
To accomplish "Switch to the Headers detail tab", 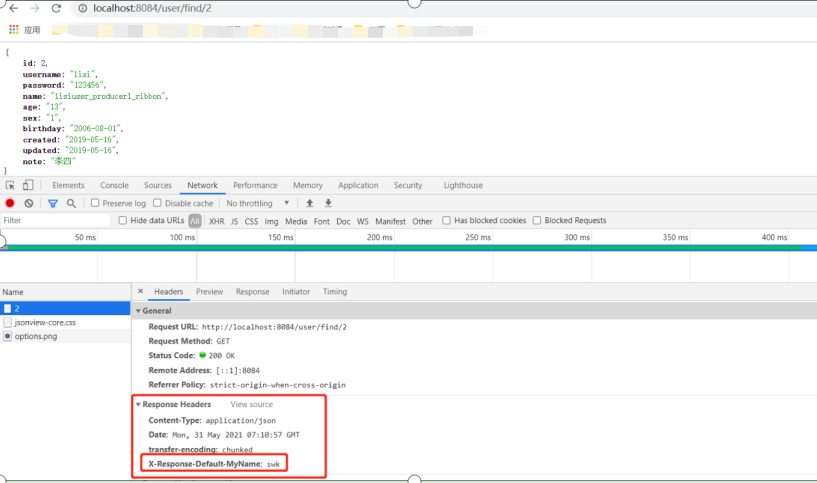I will [x=168, y=292].
